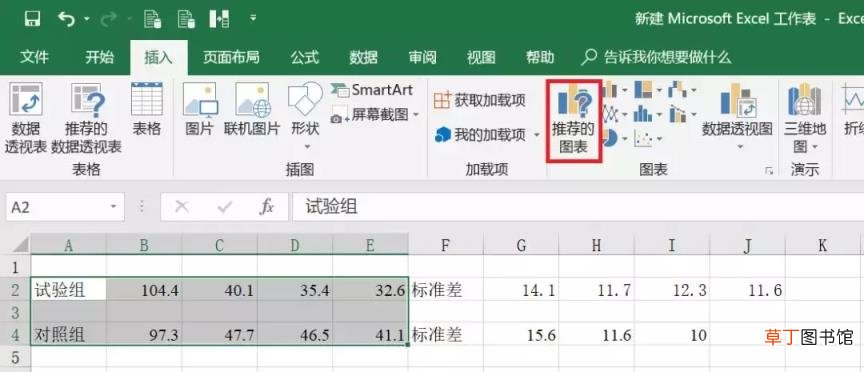Open 推荐的图表 recommended charts
Viewport: 864px width, 372px height.
pos(574,120)
